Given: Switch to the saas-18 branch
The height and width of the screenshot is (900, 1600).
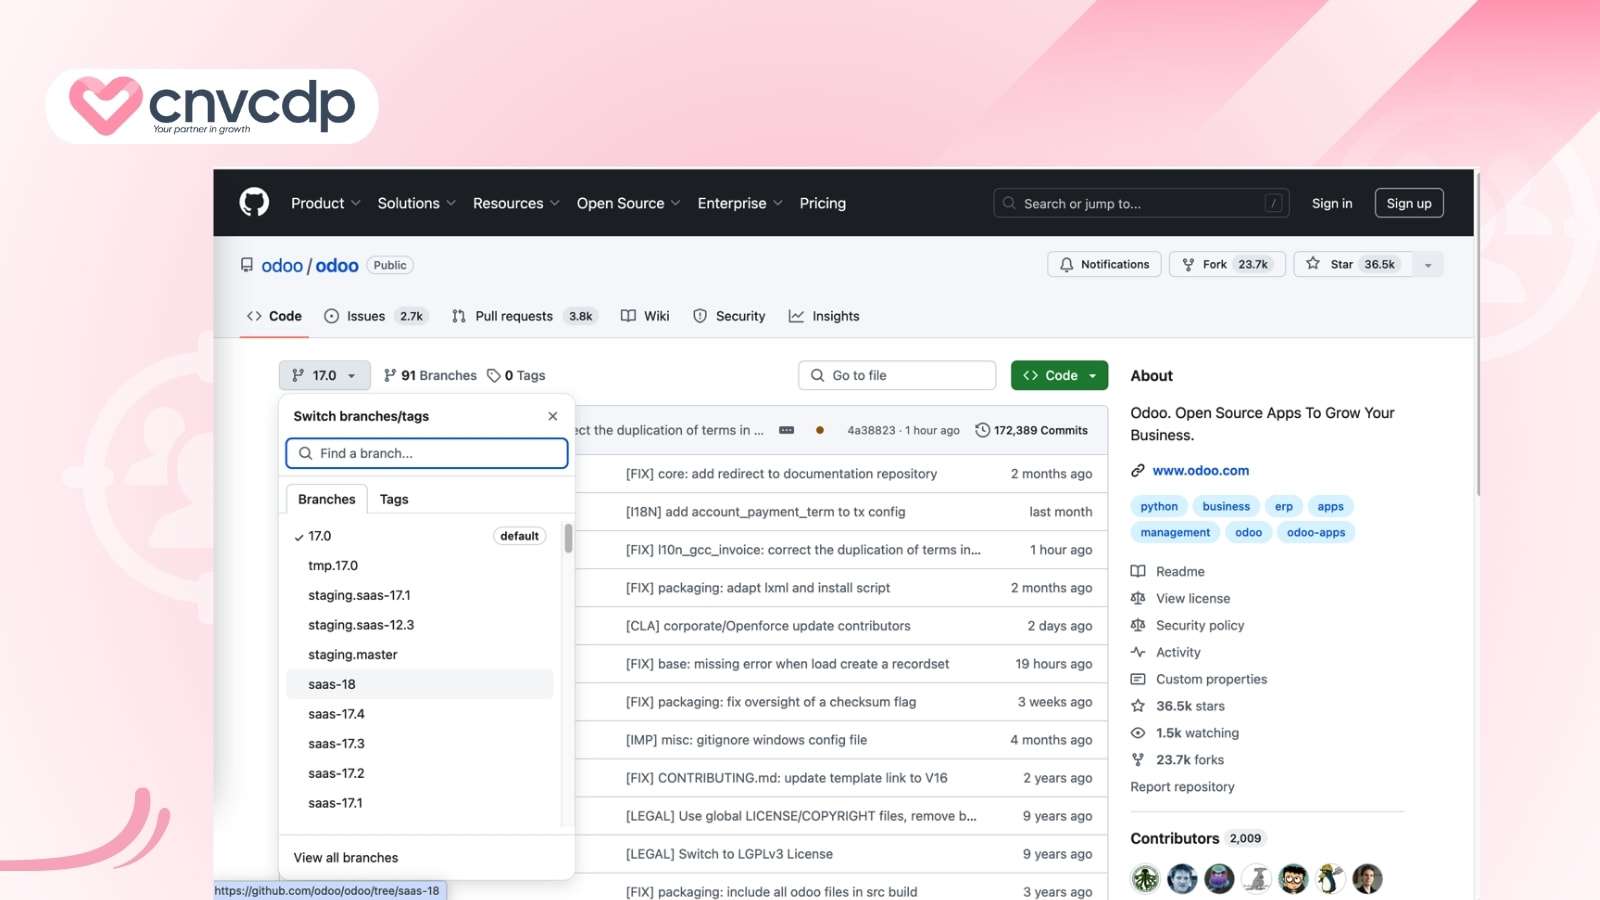Looking at the screenshot, I should tap(332, 685).
